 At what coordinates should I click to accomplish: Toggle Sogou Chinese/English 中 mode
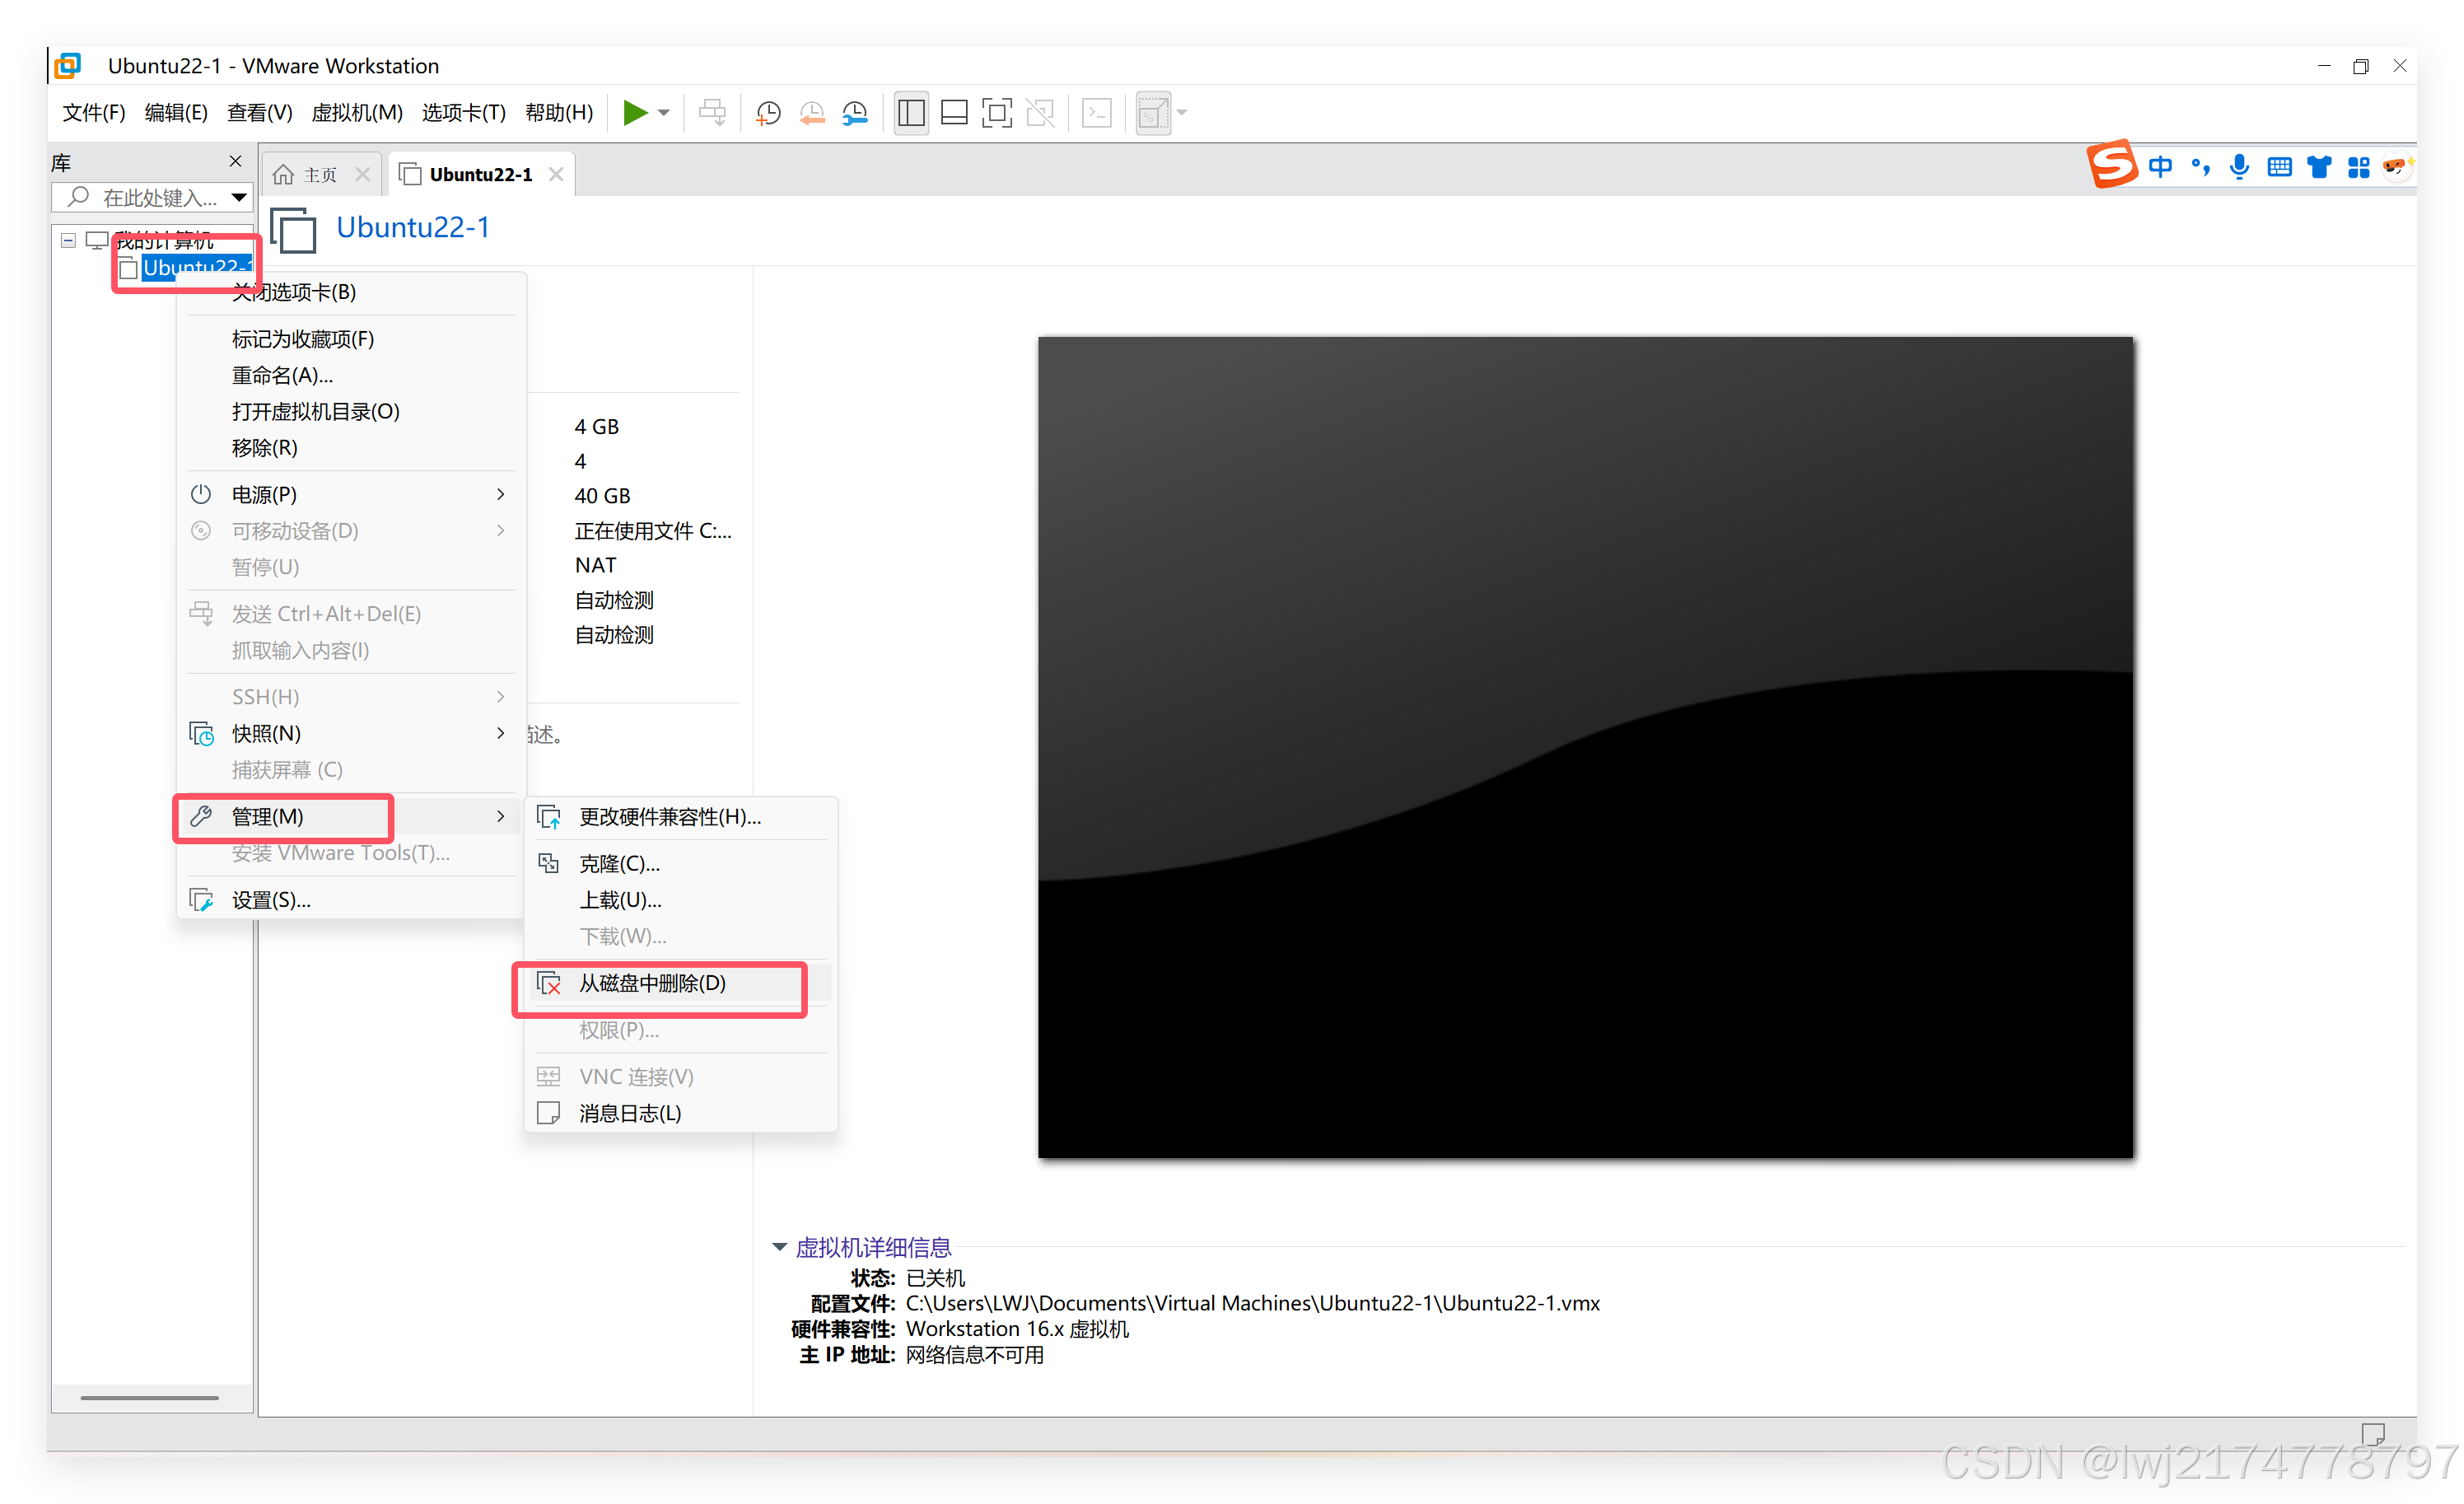coord(2160,167)
